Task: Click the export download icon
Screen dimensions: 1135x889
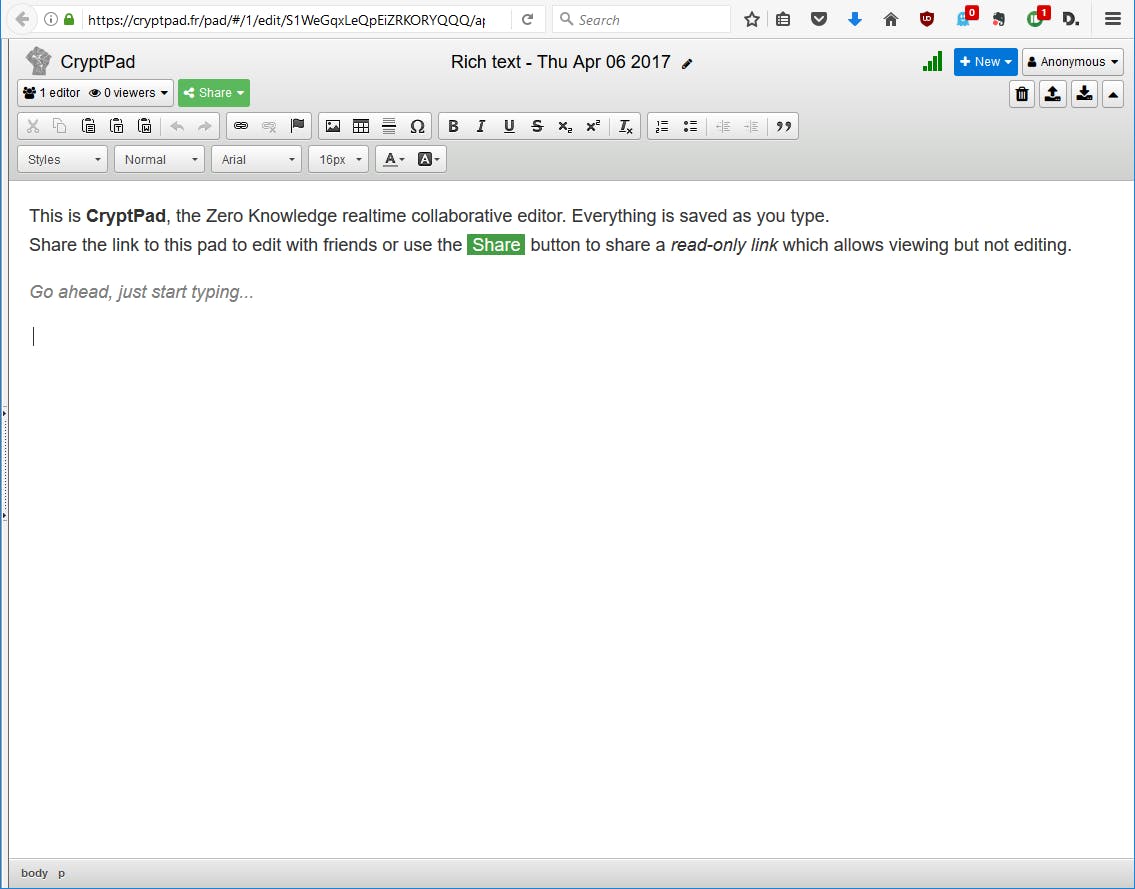Action: [x=1084, y=94]
